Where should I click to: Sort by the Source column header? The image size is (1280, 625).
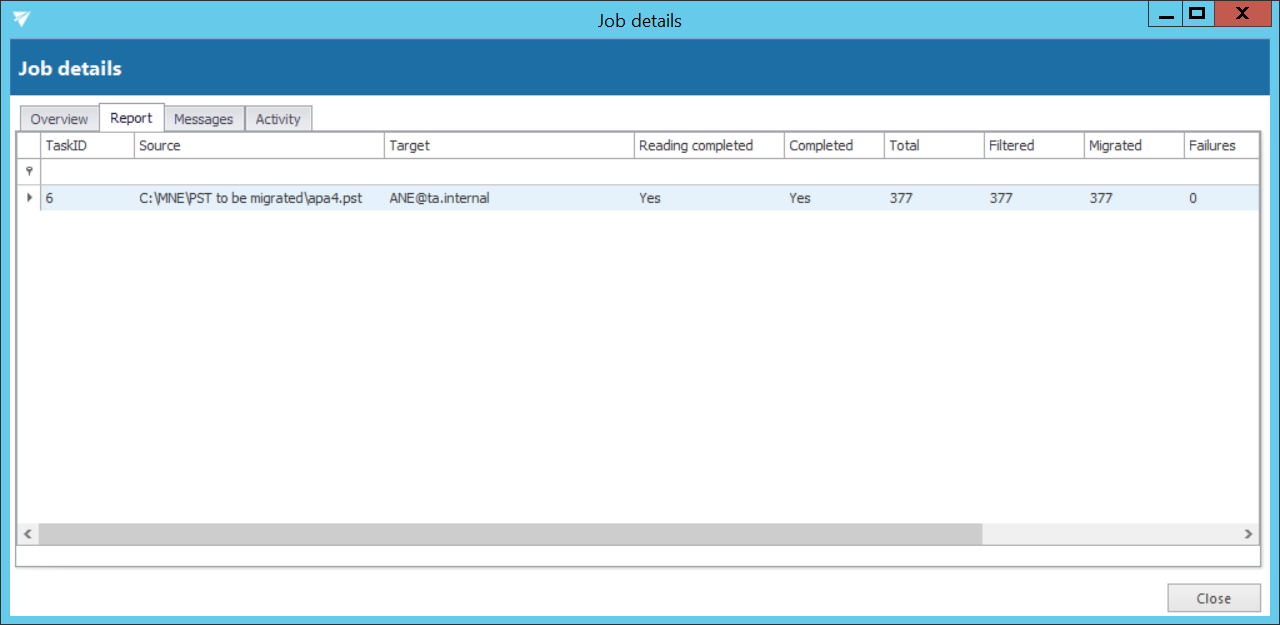259,146
